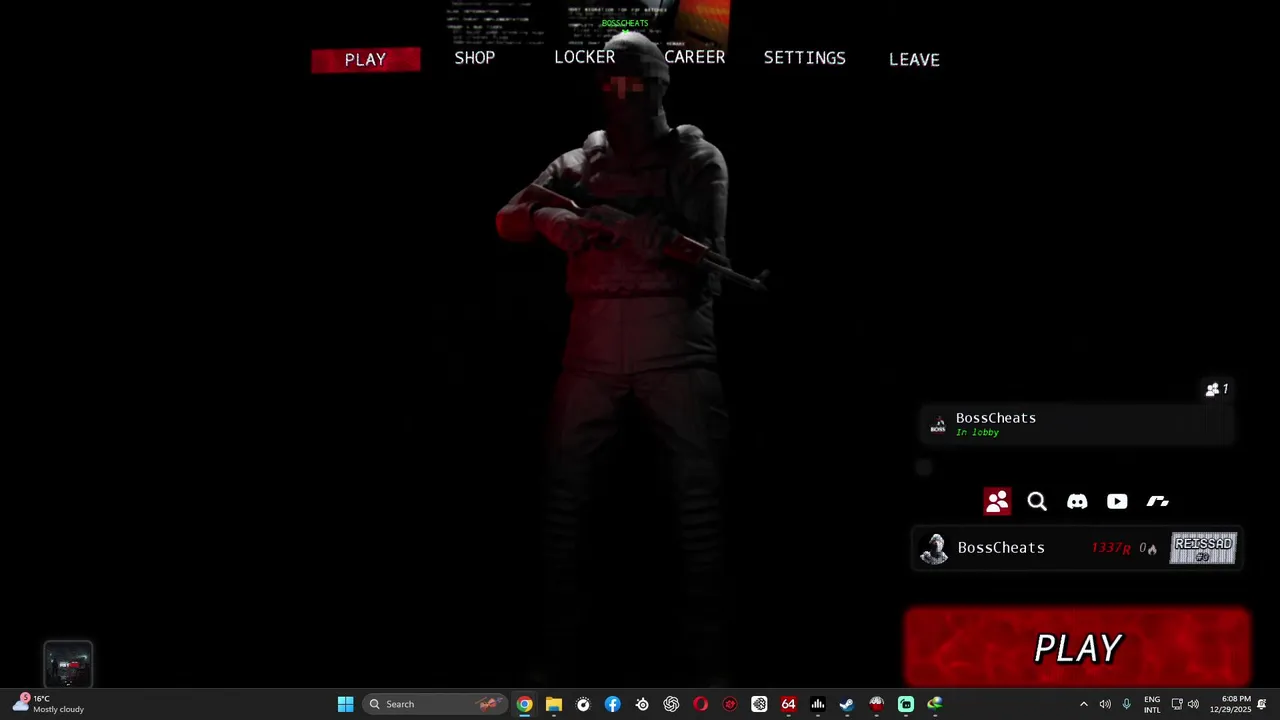Click the small preview thumbnail above weather
1280x720 pixels.
click(68, 665)
